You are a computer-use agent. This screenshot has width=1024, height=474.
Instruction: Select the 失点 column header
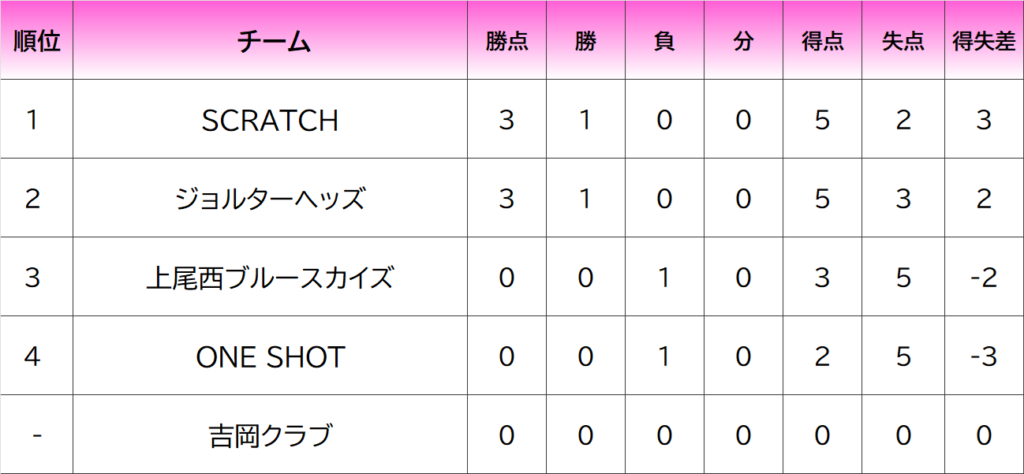coord(903,40)
